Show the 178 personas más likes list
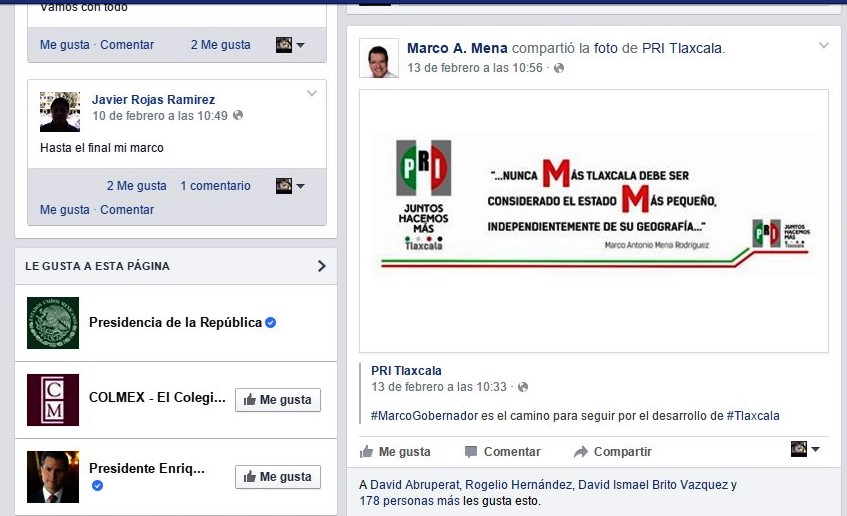The image size is (847, 516). point(409,501)
